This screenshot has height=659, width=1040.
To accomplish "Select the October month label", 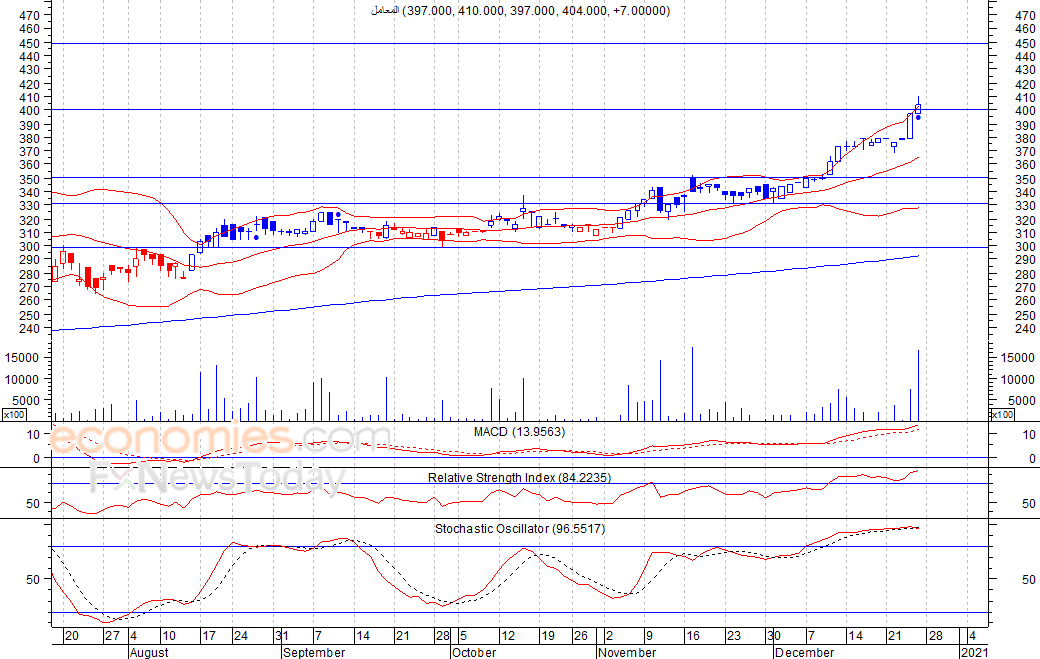I will tap(474, 652).
